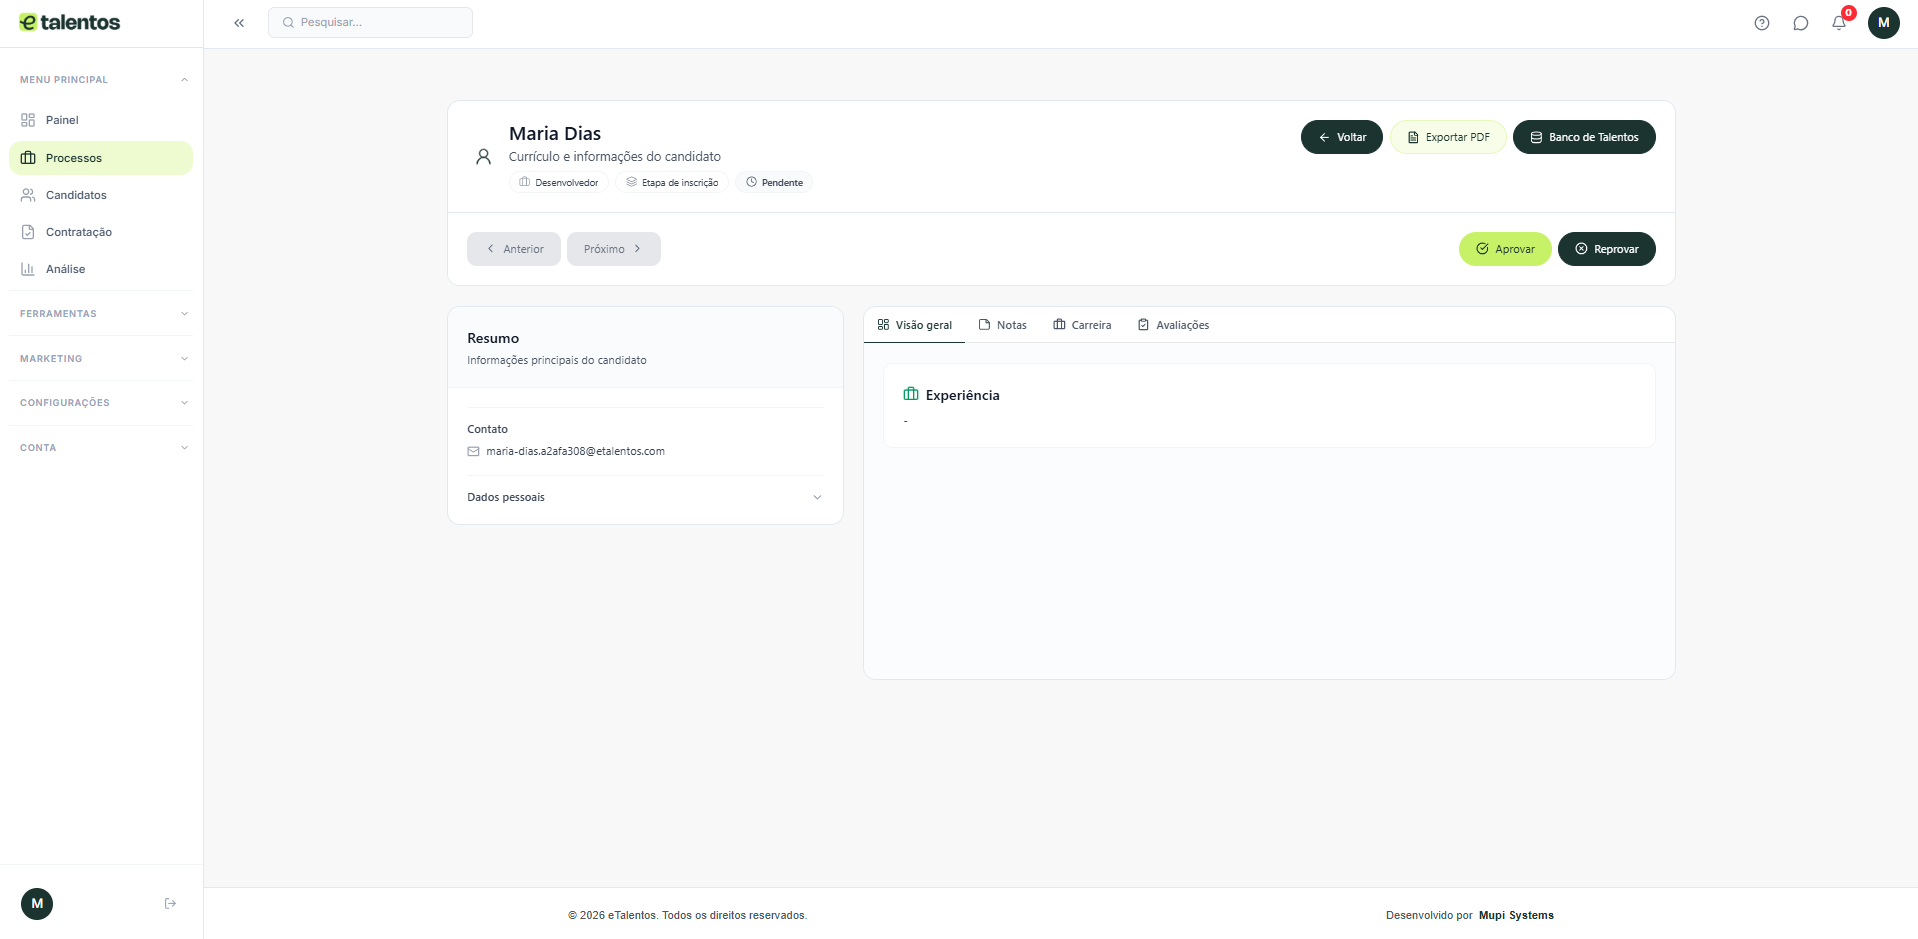Switch to the Notas tab
This screenshot has width=1918, height=939.
(1002, 325)
